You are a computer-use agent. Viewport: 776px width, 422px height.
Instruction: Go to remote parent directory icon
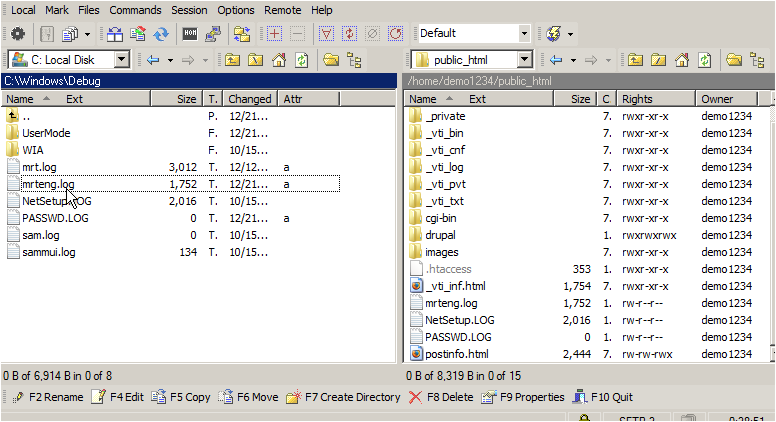tap(635, 60)
